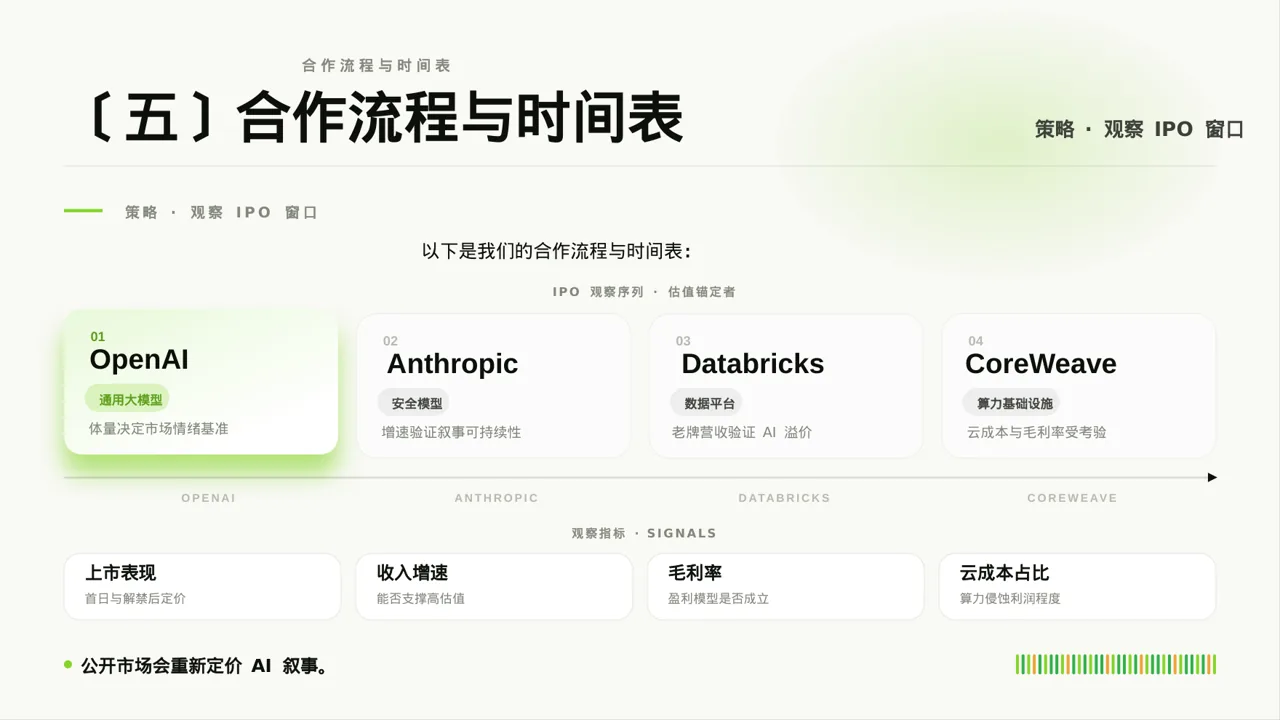1280x720 pixels.
Task: Click the 毛利率 signal heading
Action: [x=695, y=573]
